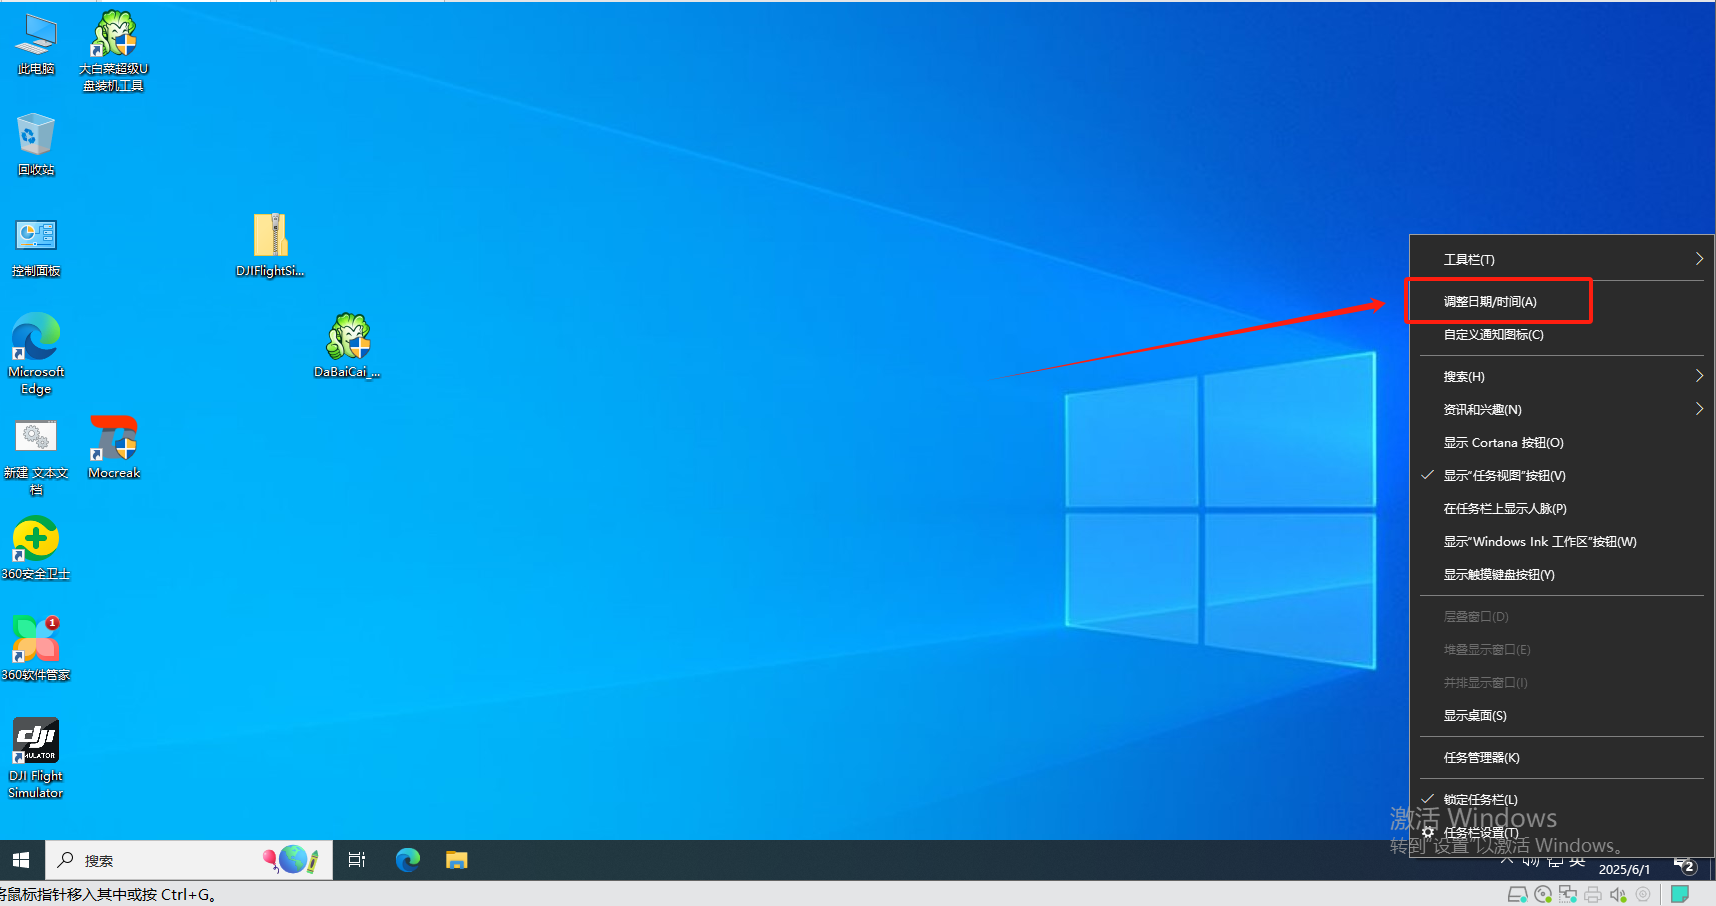This screenshot has width=1716, height=906.
Task: Click the 2025/6/1 taskbar date
Action: [1624, 869]
